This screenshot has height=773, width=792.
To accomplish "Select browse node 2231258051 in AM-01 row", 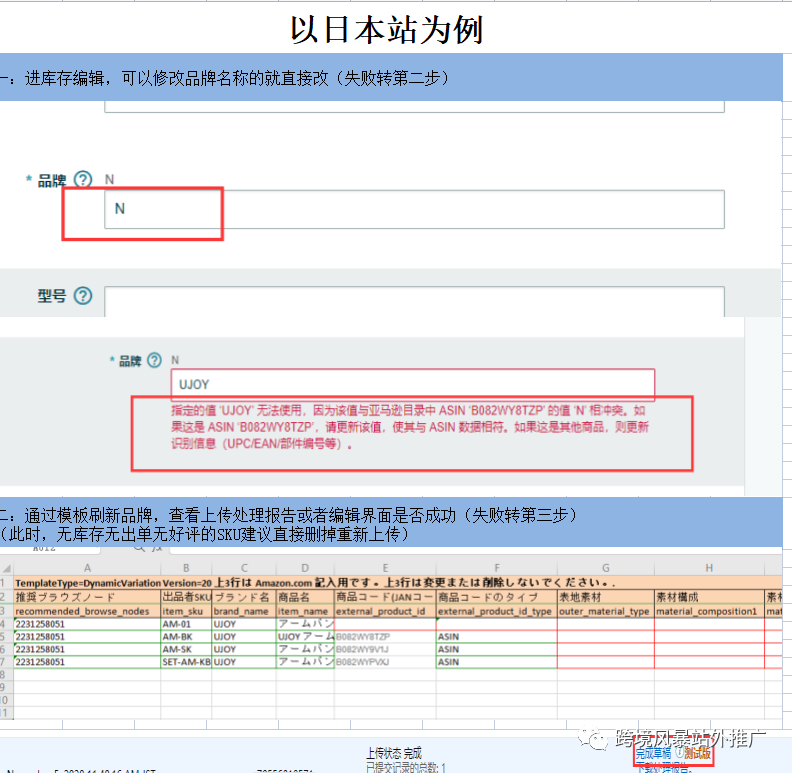I will [87, 624].
